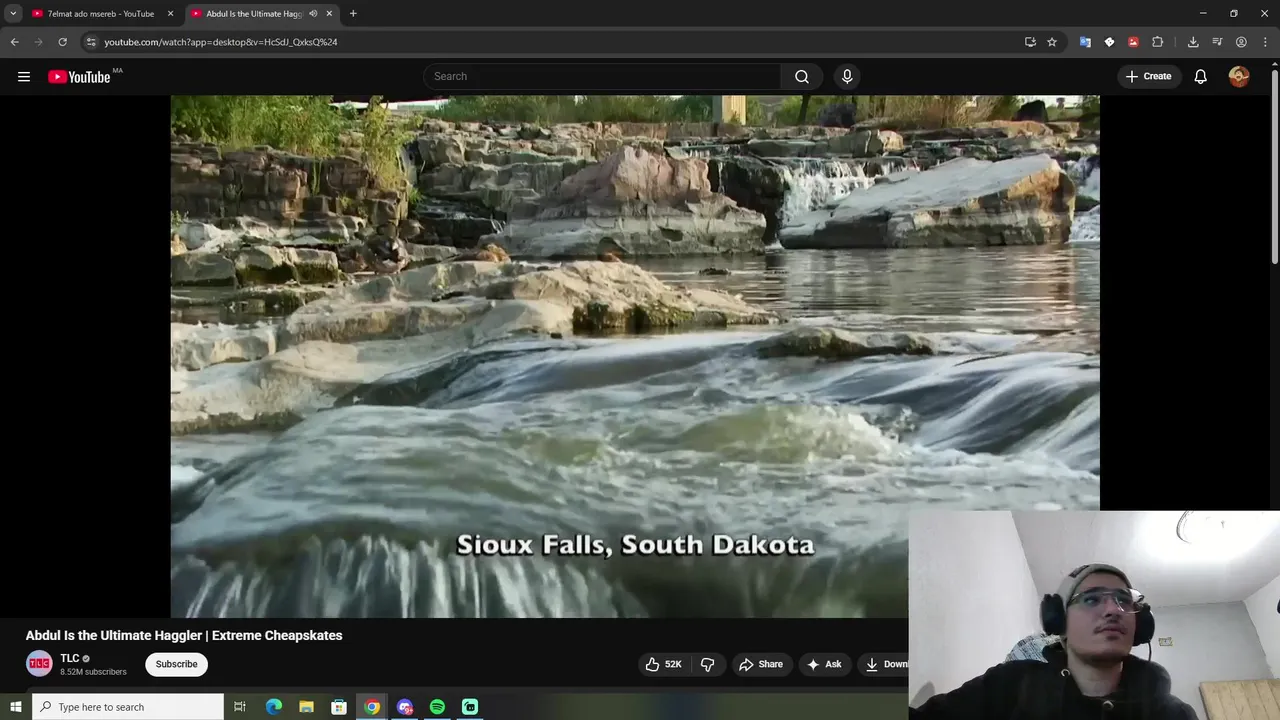Open YouTube notifications bell
The image size is (1280, 720).
tap(1201, 76)
